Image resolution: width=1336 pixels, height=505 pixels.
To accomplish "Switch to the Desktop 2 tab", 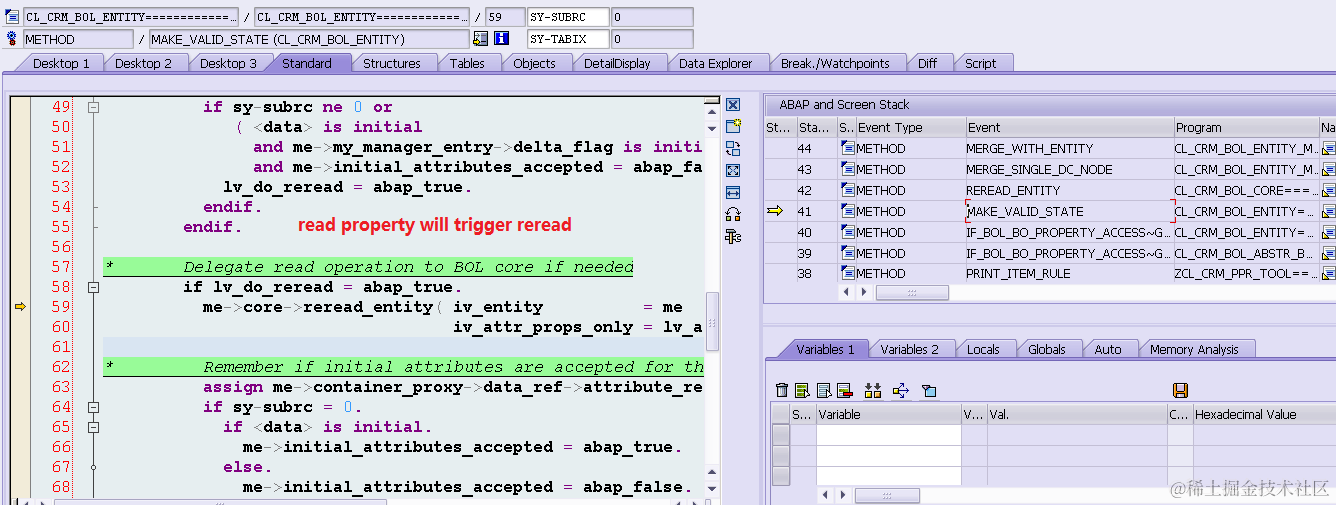I will tap(143, 63).
